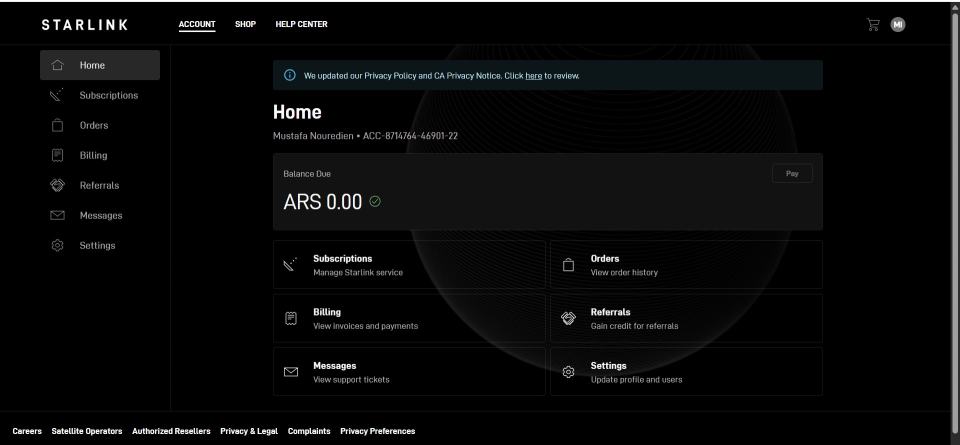Open the MI user avatar menu
The height and width of the screenshot is (445, 960).
pos(898,24)
